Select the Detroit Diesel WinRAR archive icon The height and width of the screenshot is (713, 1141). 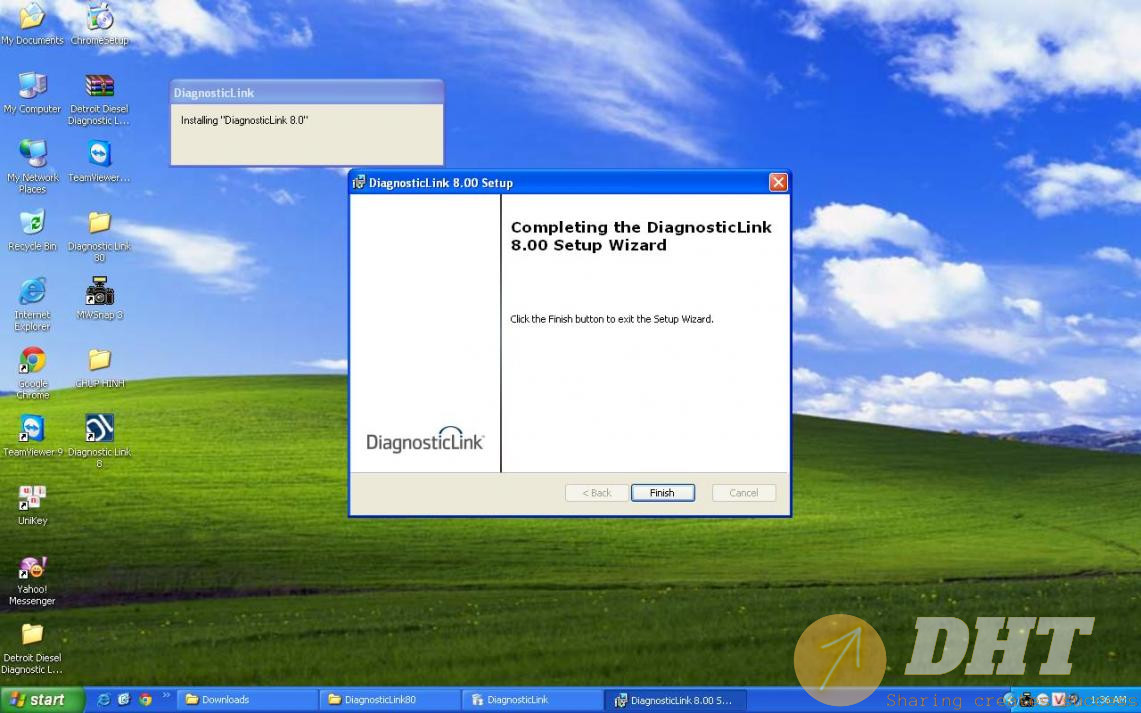(x=99, y=87)
